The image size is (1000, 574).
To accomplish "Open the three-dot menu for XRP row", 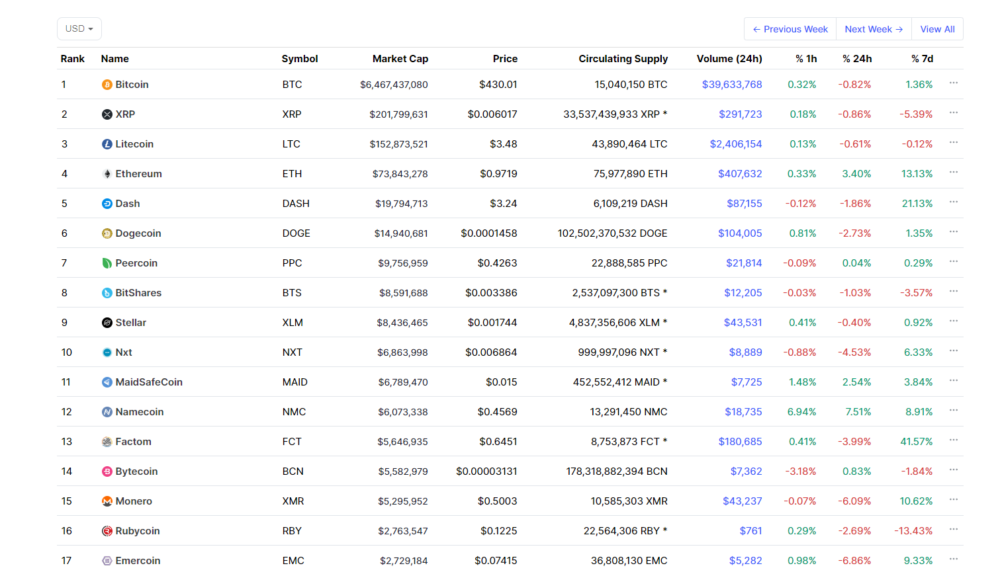I will click(x=953, y=113).
